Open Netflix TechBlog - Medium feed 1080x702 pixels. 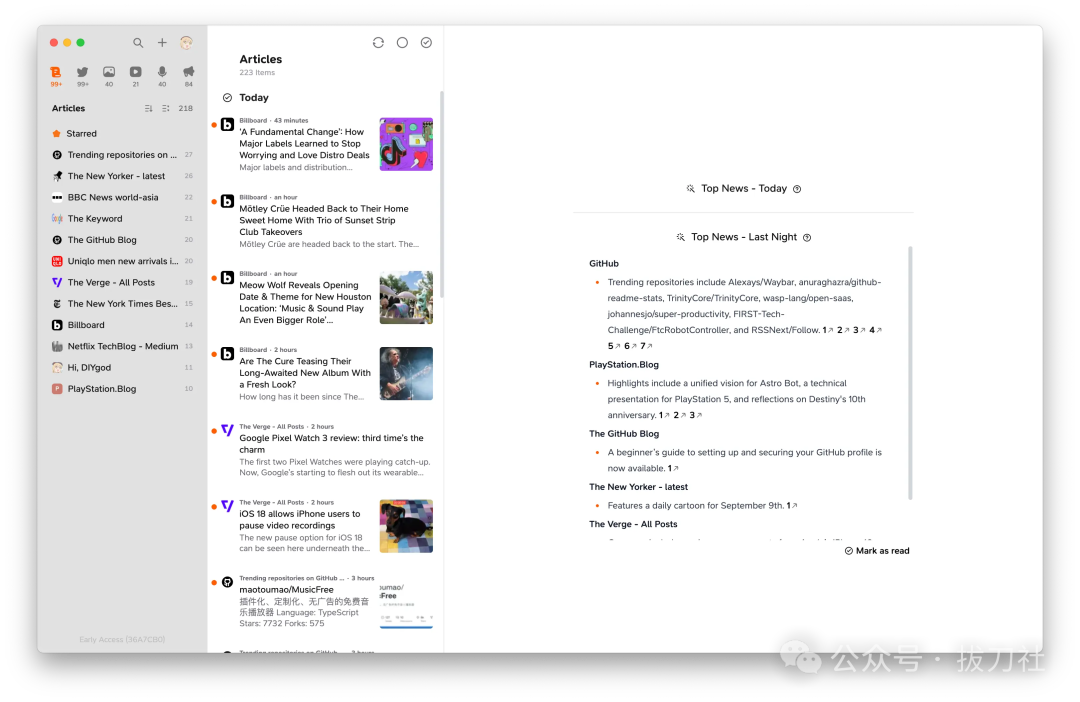click(123, 347)
